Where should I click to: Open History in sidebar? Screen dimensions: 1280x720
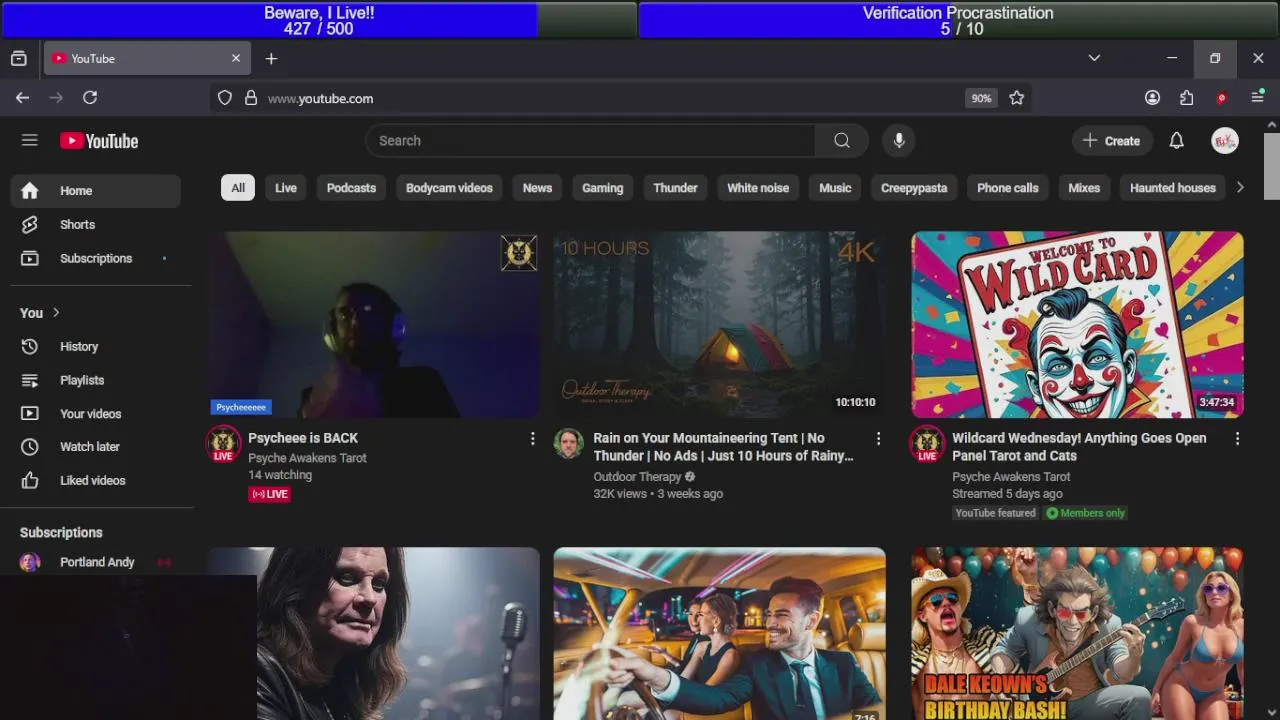point(96,347)
